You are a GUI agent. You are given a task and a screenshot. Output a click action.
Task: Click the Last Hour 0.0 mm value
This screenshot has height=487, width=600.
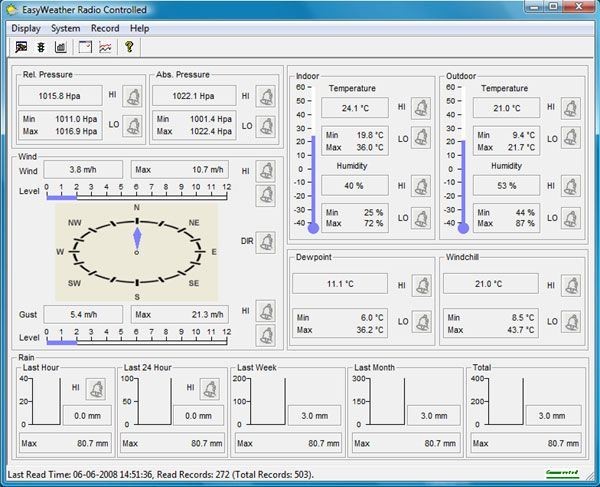(87, 416)
